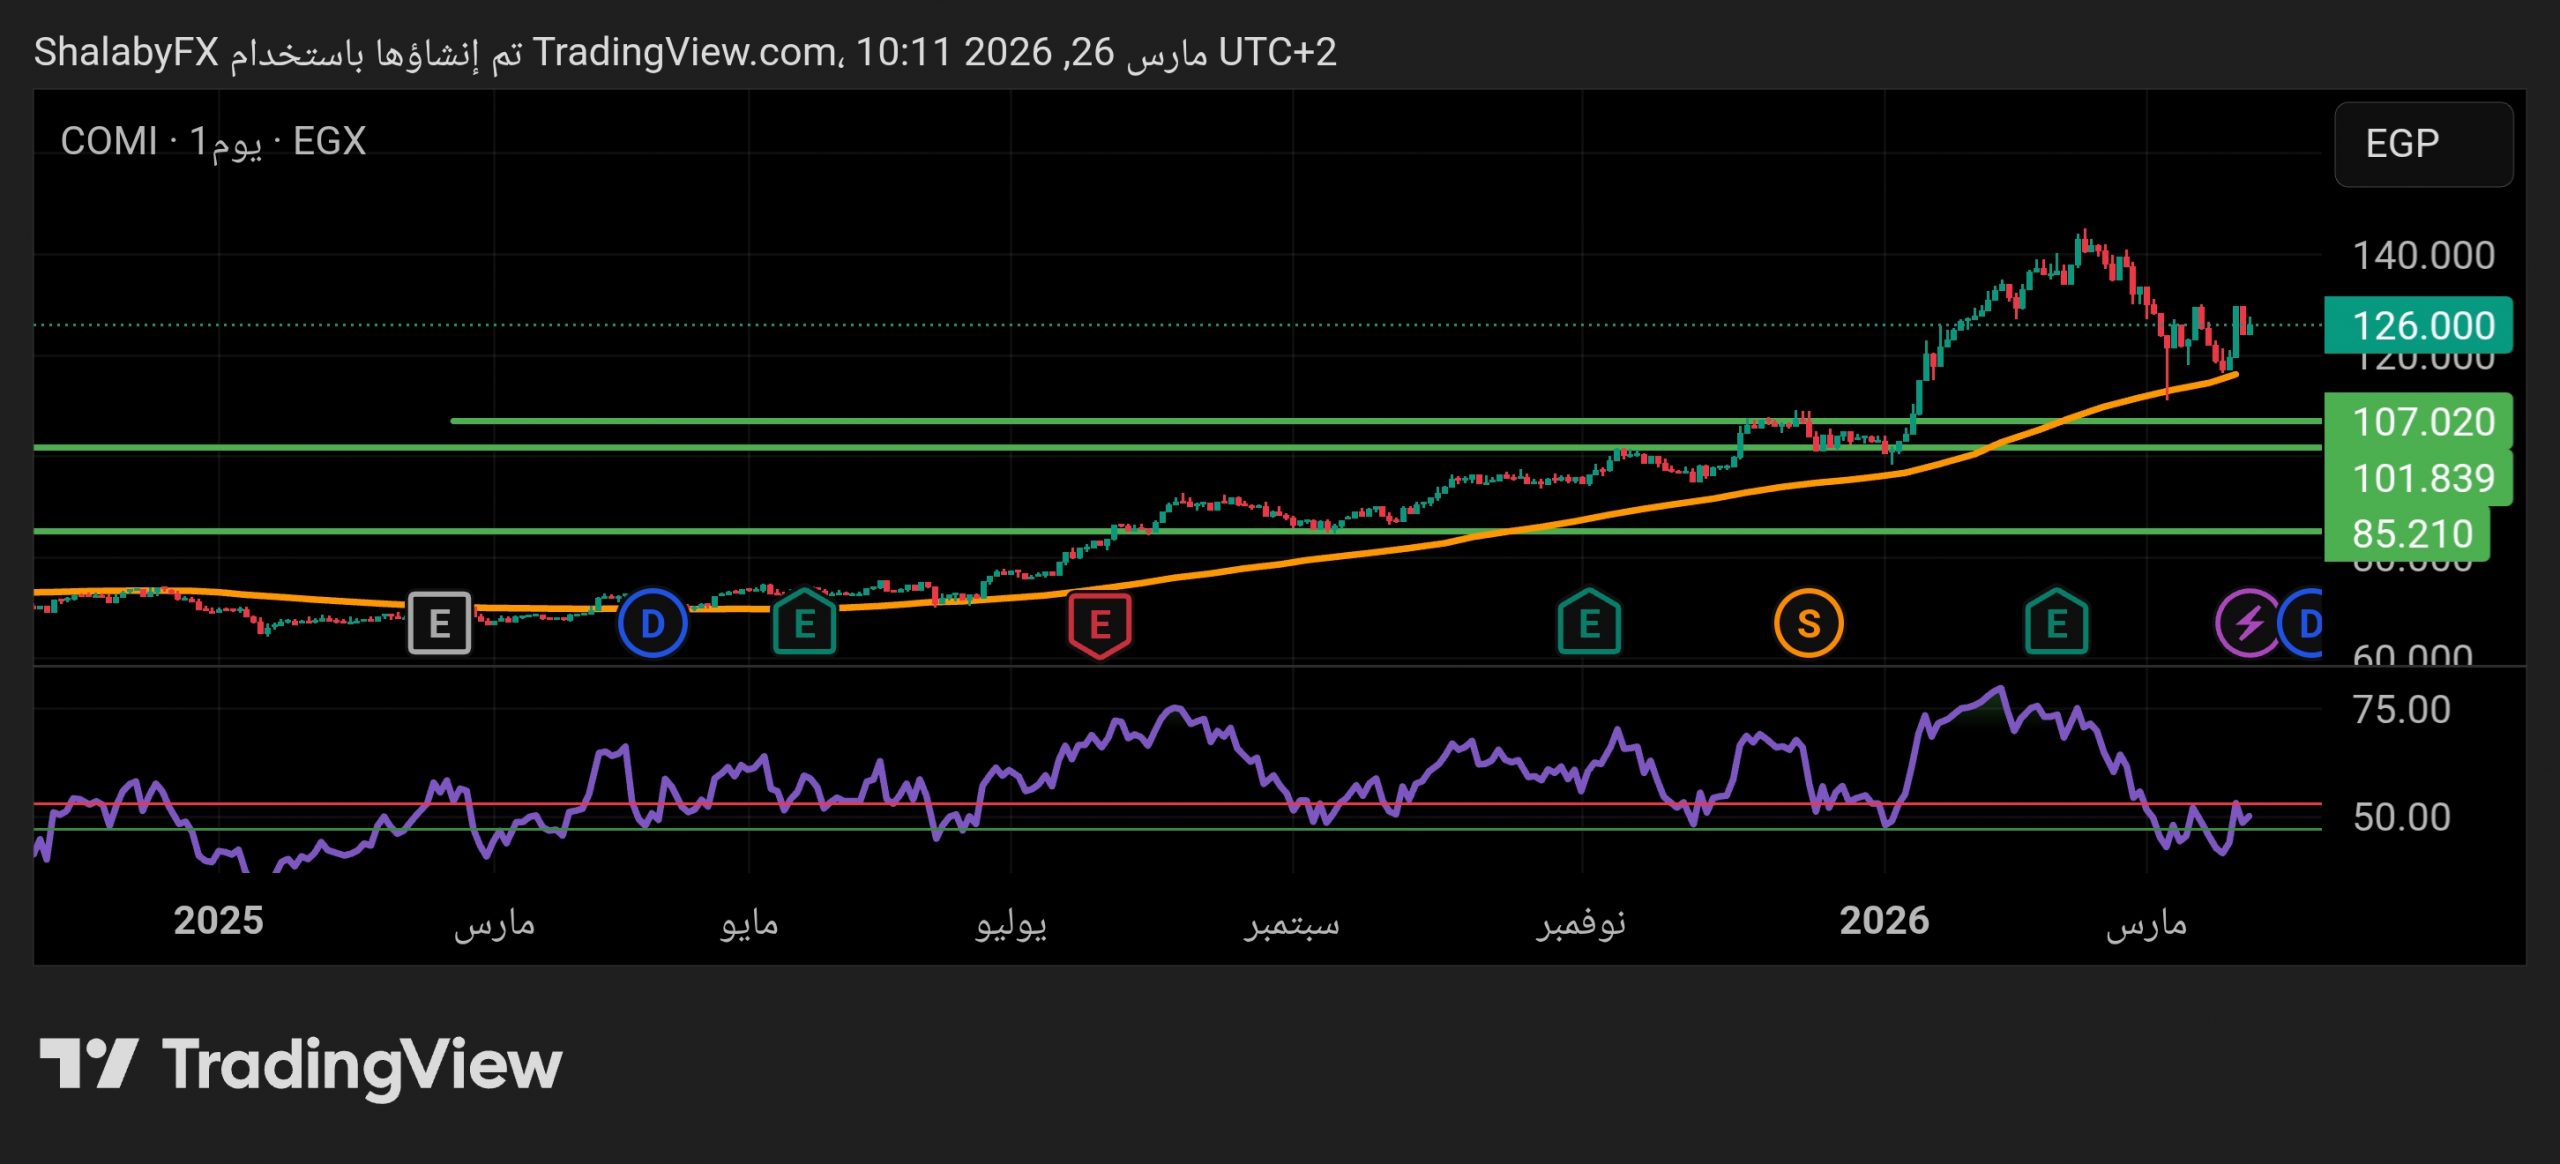Click the green E marker near November
Image resolution: width=2560 pixels, height=1164 pixels.
pyautogui.click(x=1588, y=623)
